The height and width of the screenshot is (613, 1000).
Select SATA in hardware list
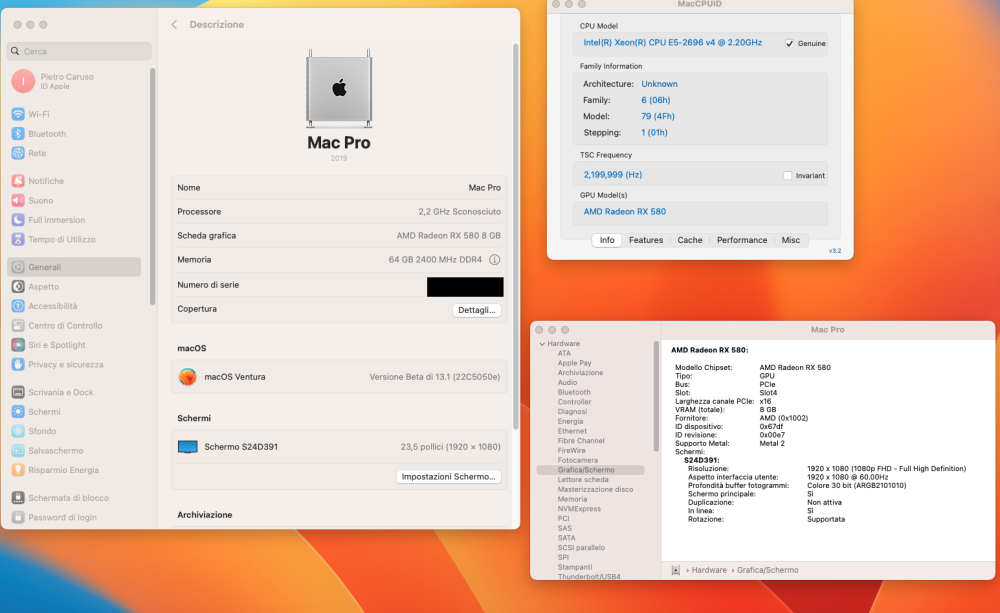566,538
